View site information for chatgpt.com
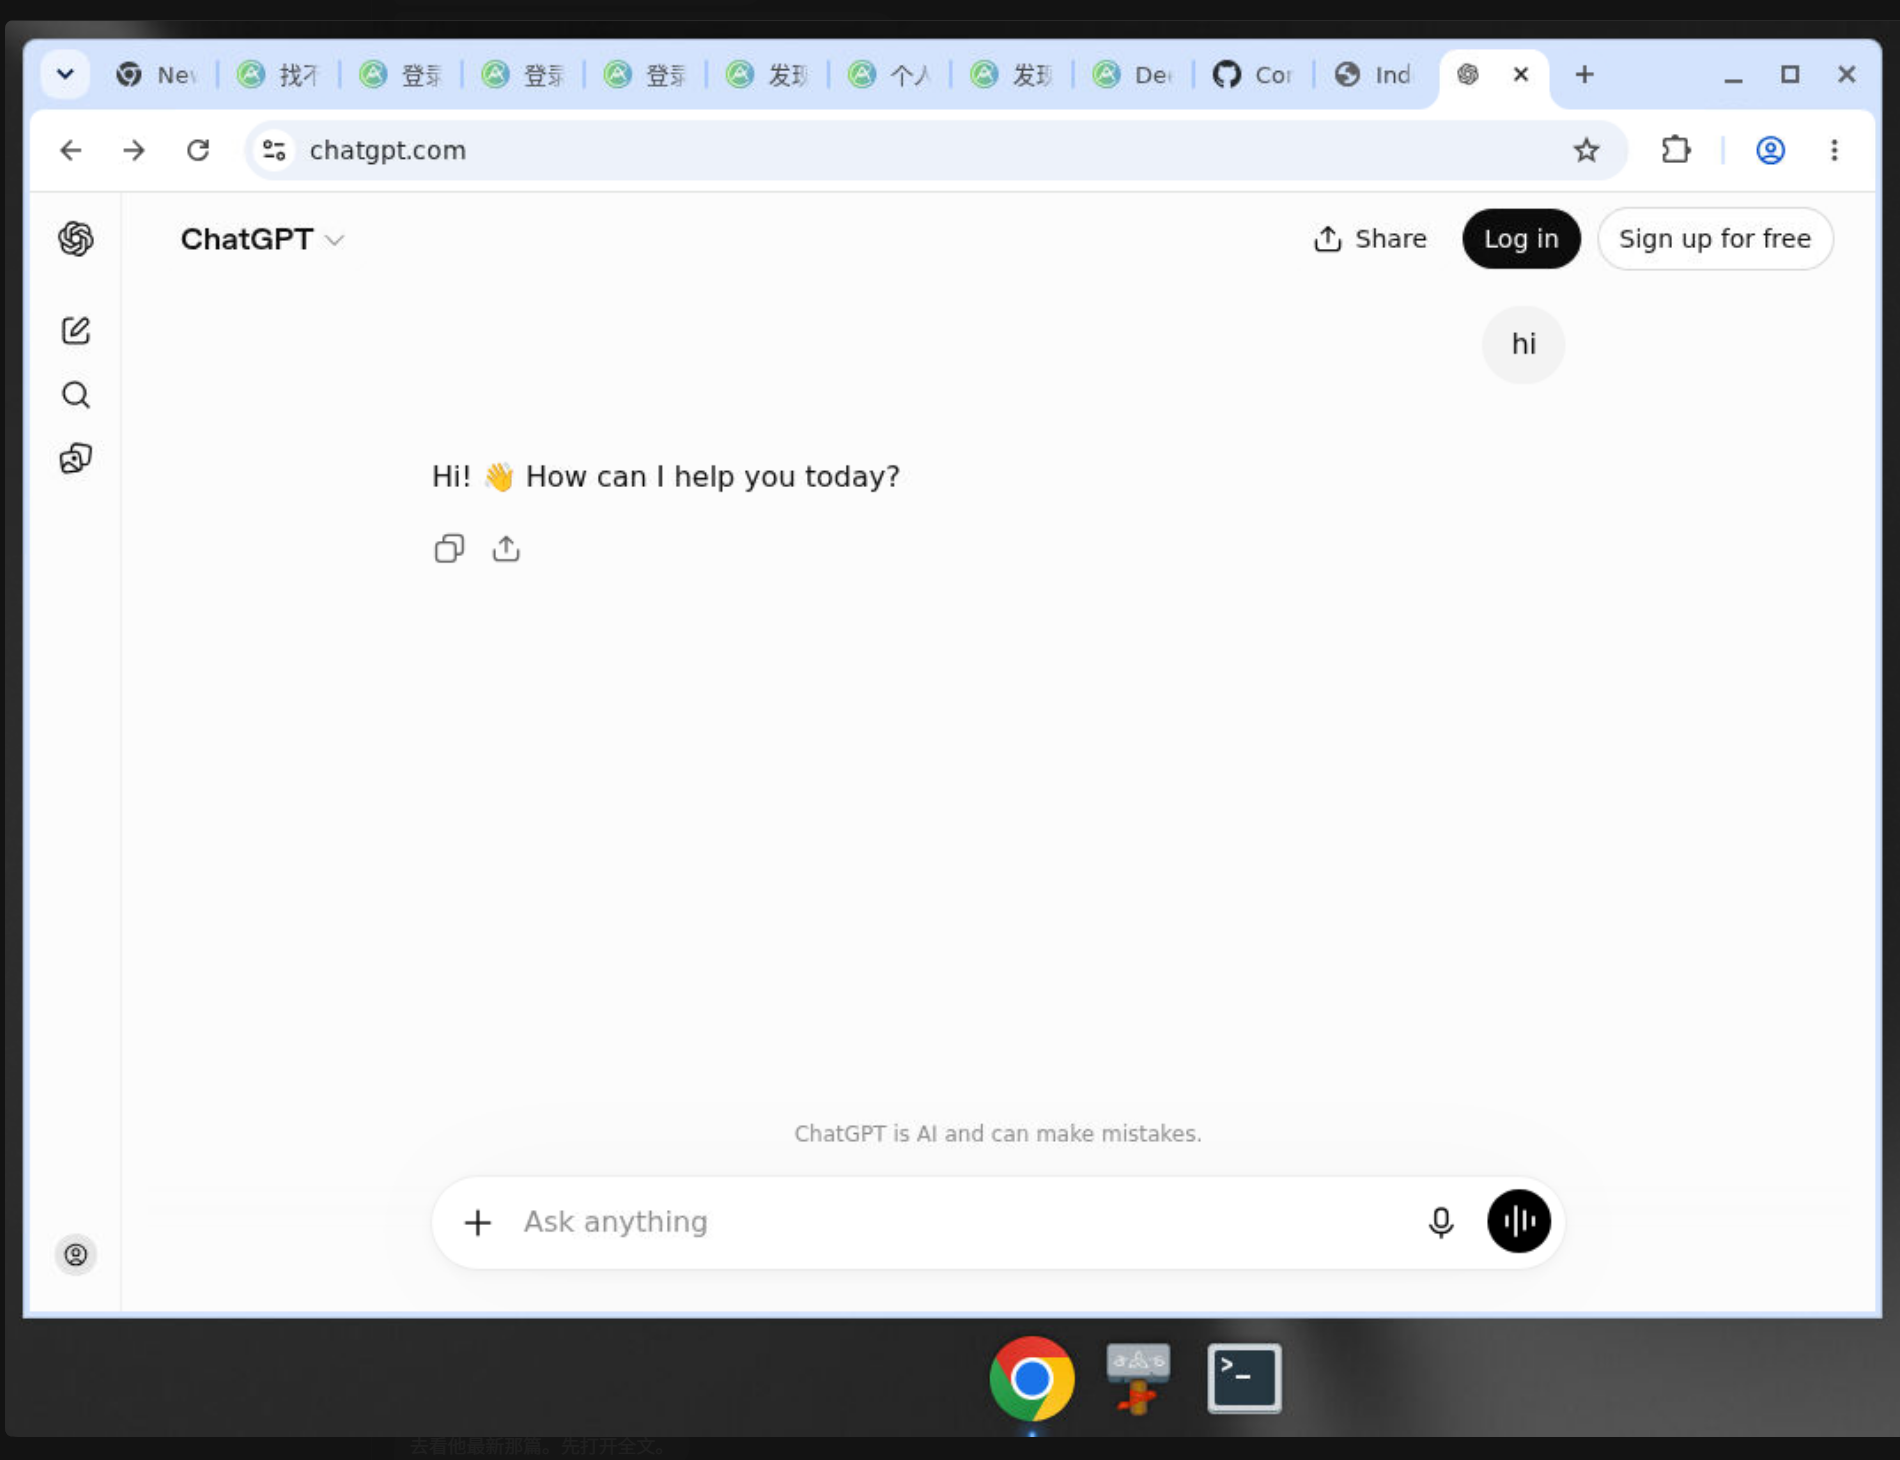Viewport: 1900px width, 1460px height. coord(274,150)
